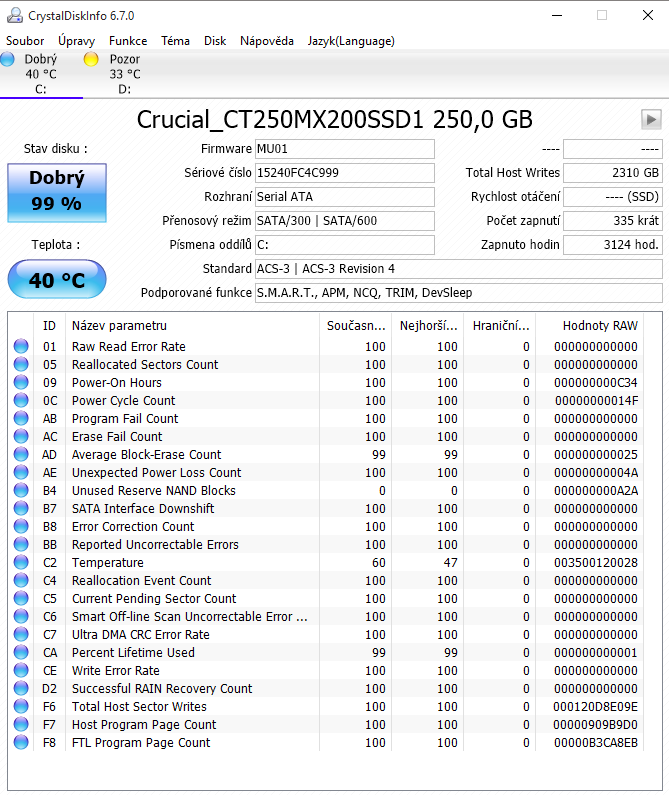The width and height of the screenshot is (669, 795).
Task: Click RAW value 000120D8E09E
Action: (595, 706)
